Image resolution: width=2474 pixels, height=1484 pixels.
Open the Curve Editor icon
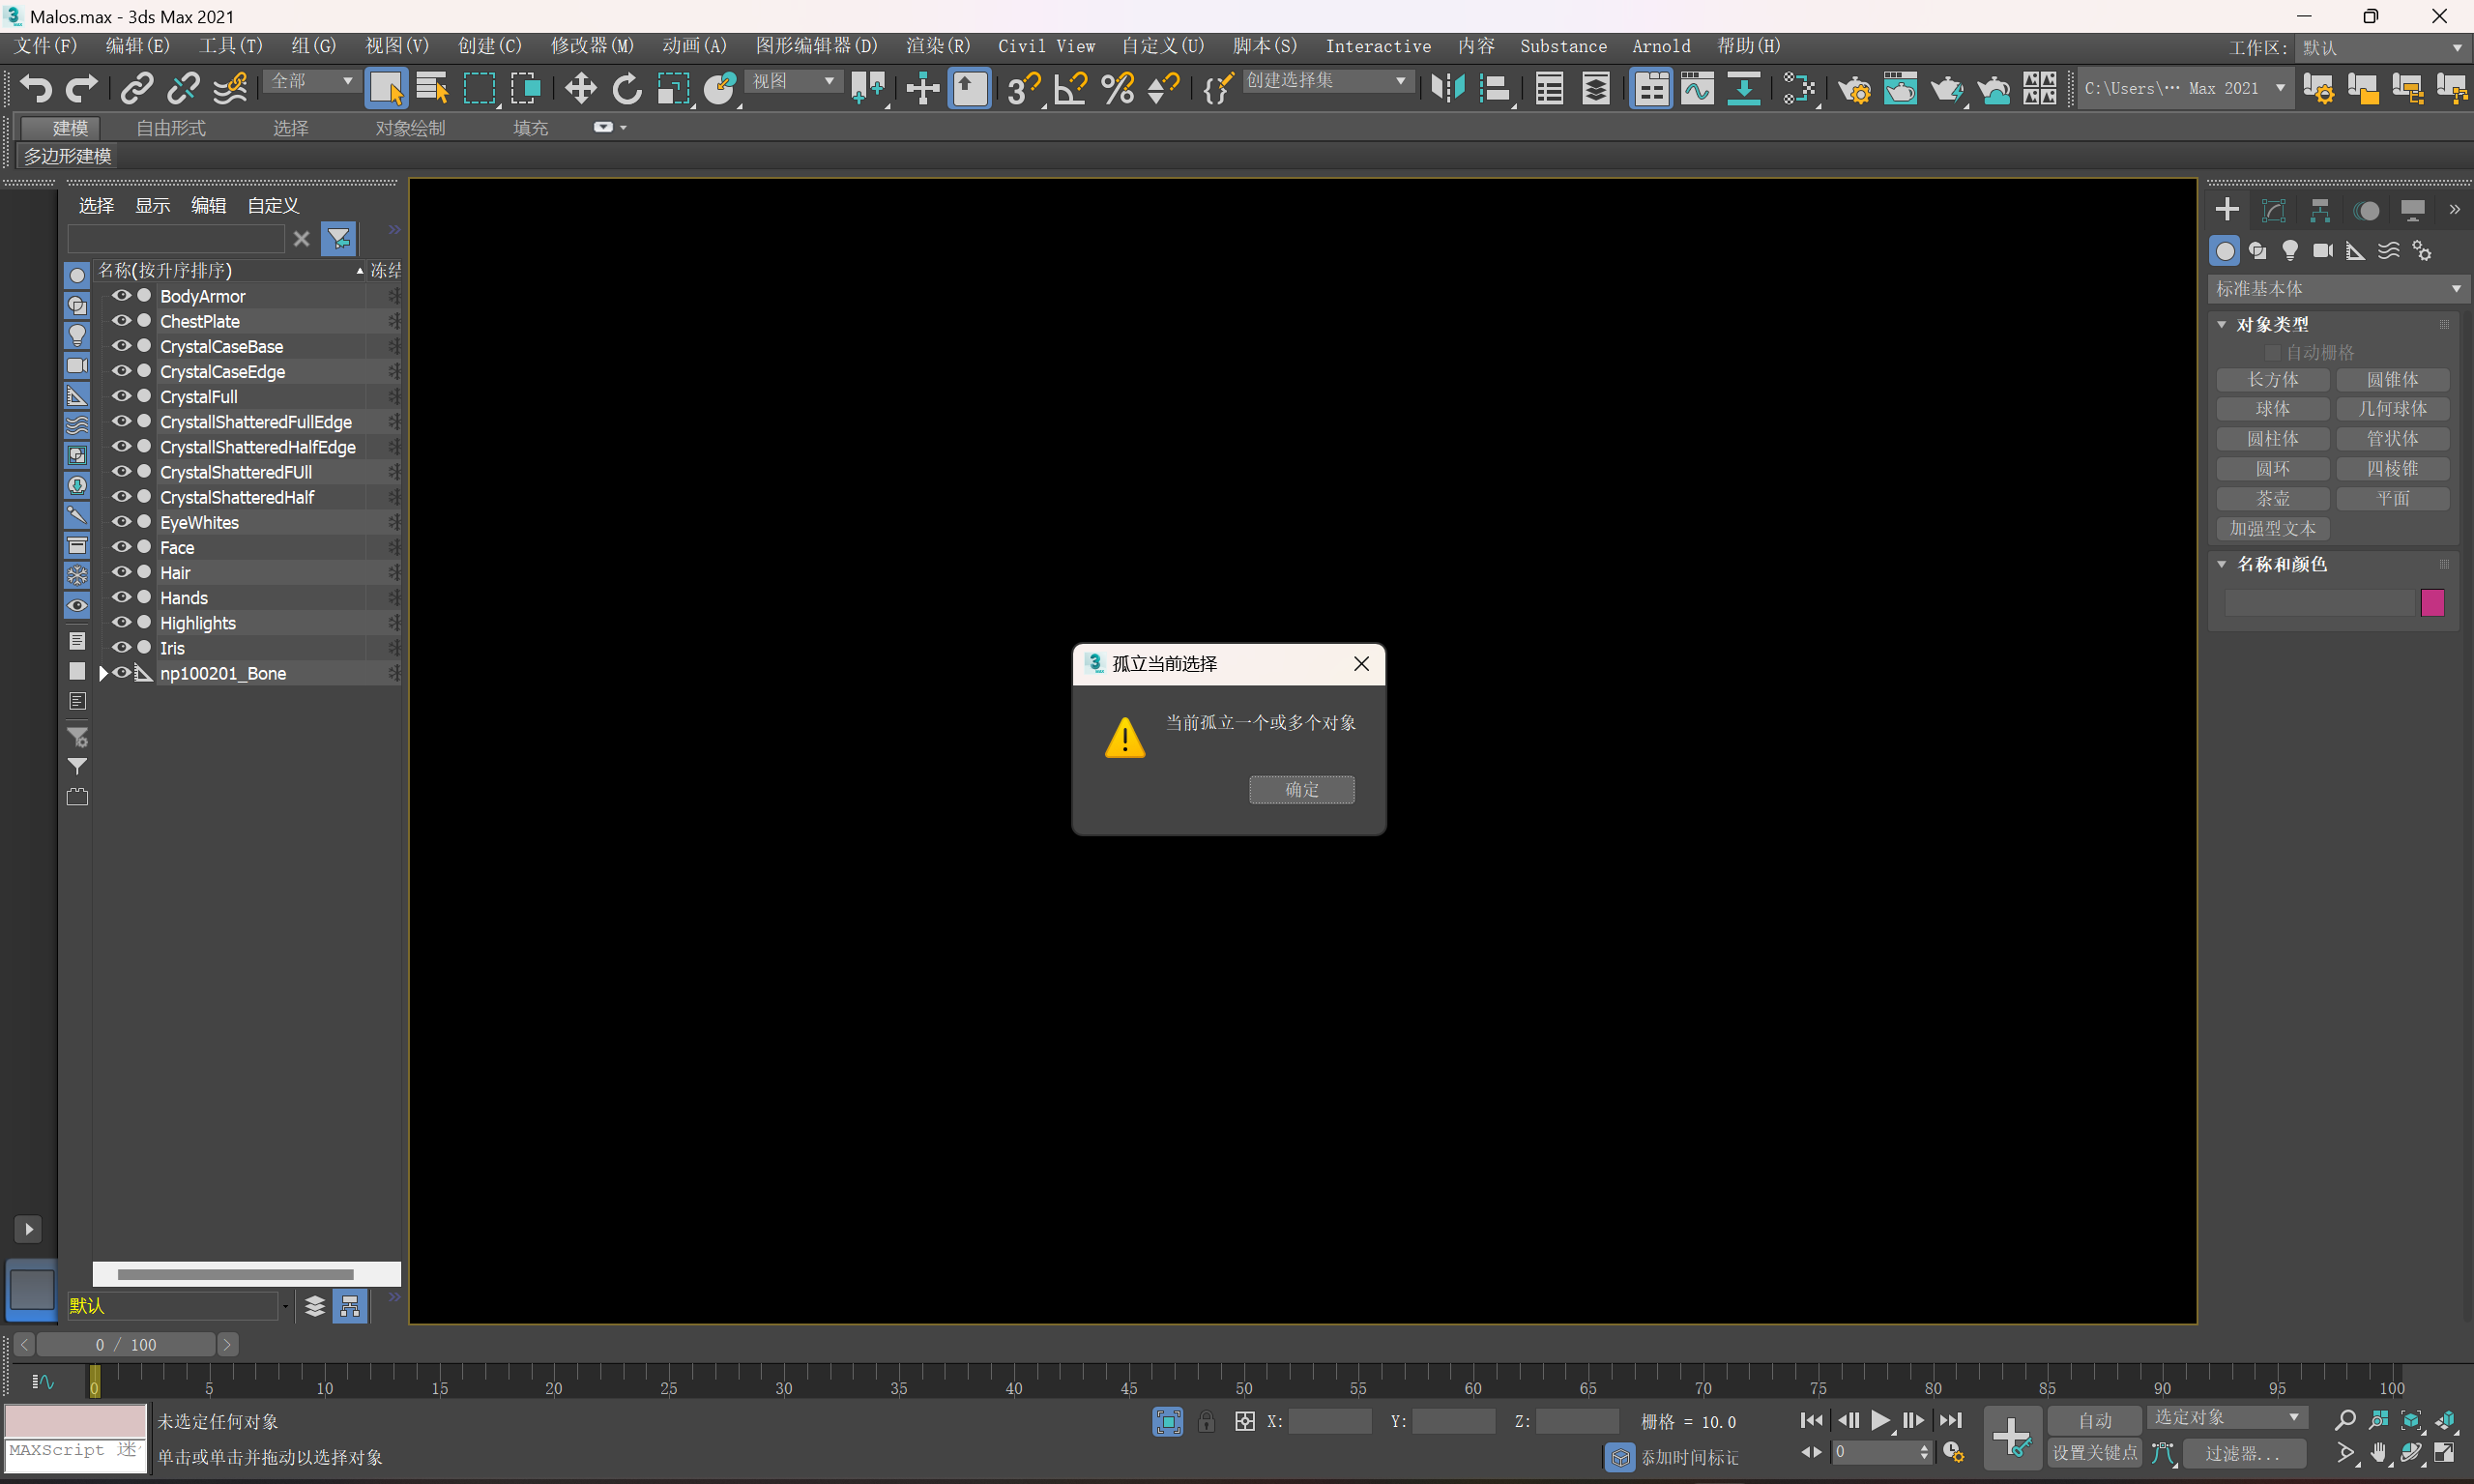(1697, 89)
